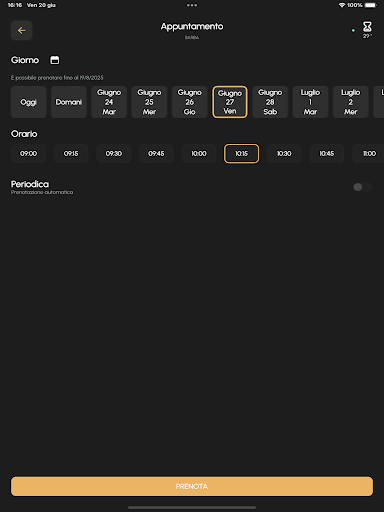Select Oggi as the day
Screen dimensions: 384x512
28,102
